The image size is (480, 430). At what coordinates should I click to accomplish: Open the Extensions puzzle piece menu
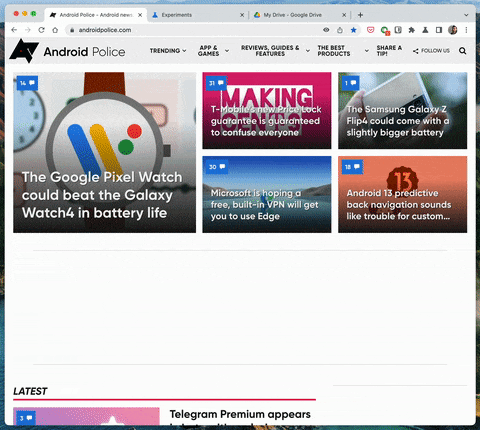(412, 30)
